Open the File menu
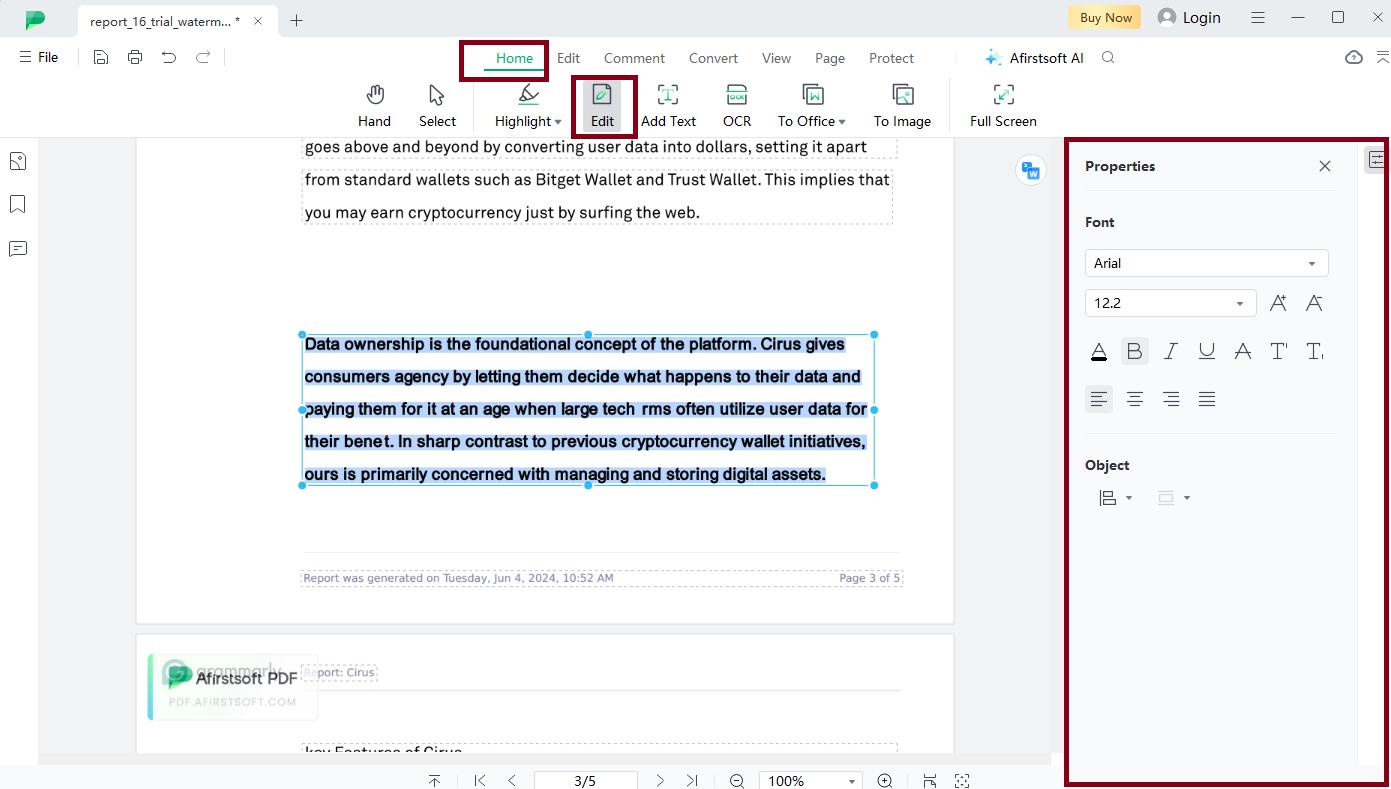This screenshot has width=1391, height=789. (x=39, y=57)
